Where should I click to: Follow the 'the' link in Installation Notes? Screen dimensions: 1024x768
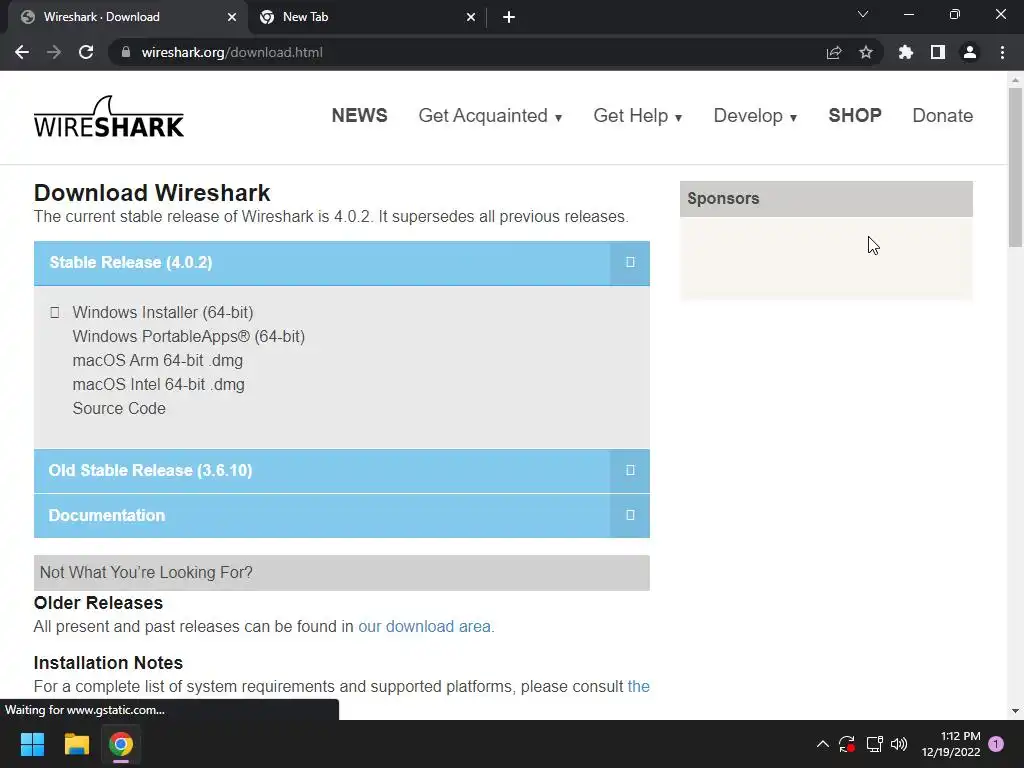tap(638, 686)
